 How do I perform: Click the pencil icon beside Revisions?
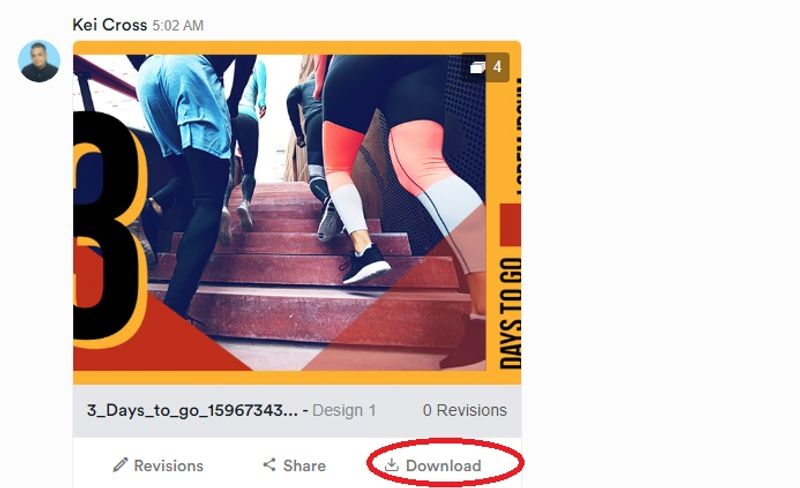pyautogui.click(x=120, y=465)
